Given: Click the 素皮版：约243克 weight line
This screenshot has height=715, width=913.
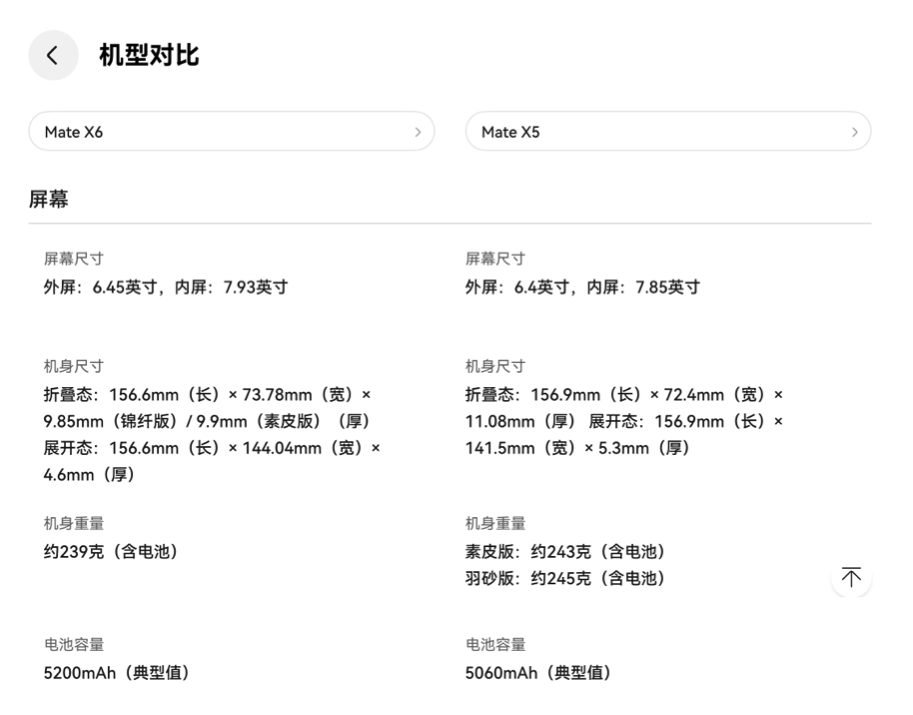Looking at the screenshot, I should pyautogui.click(x=565, y=551).
